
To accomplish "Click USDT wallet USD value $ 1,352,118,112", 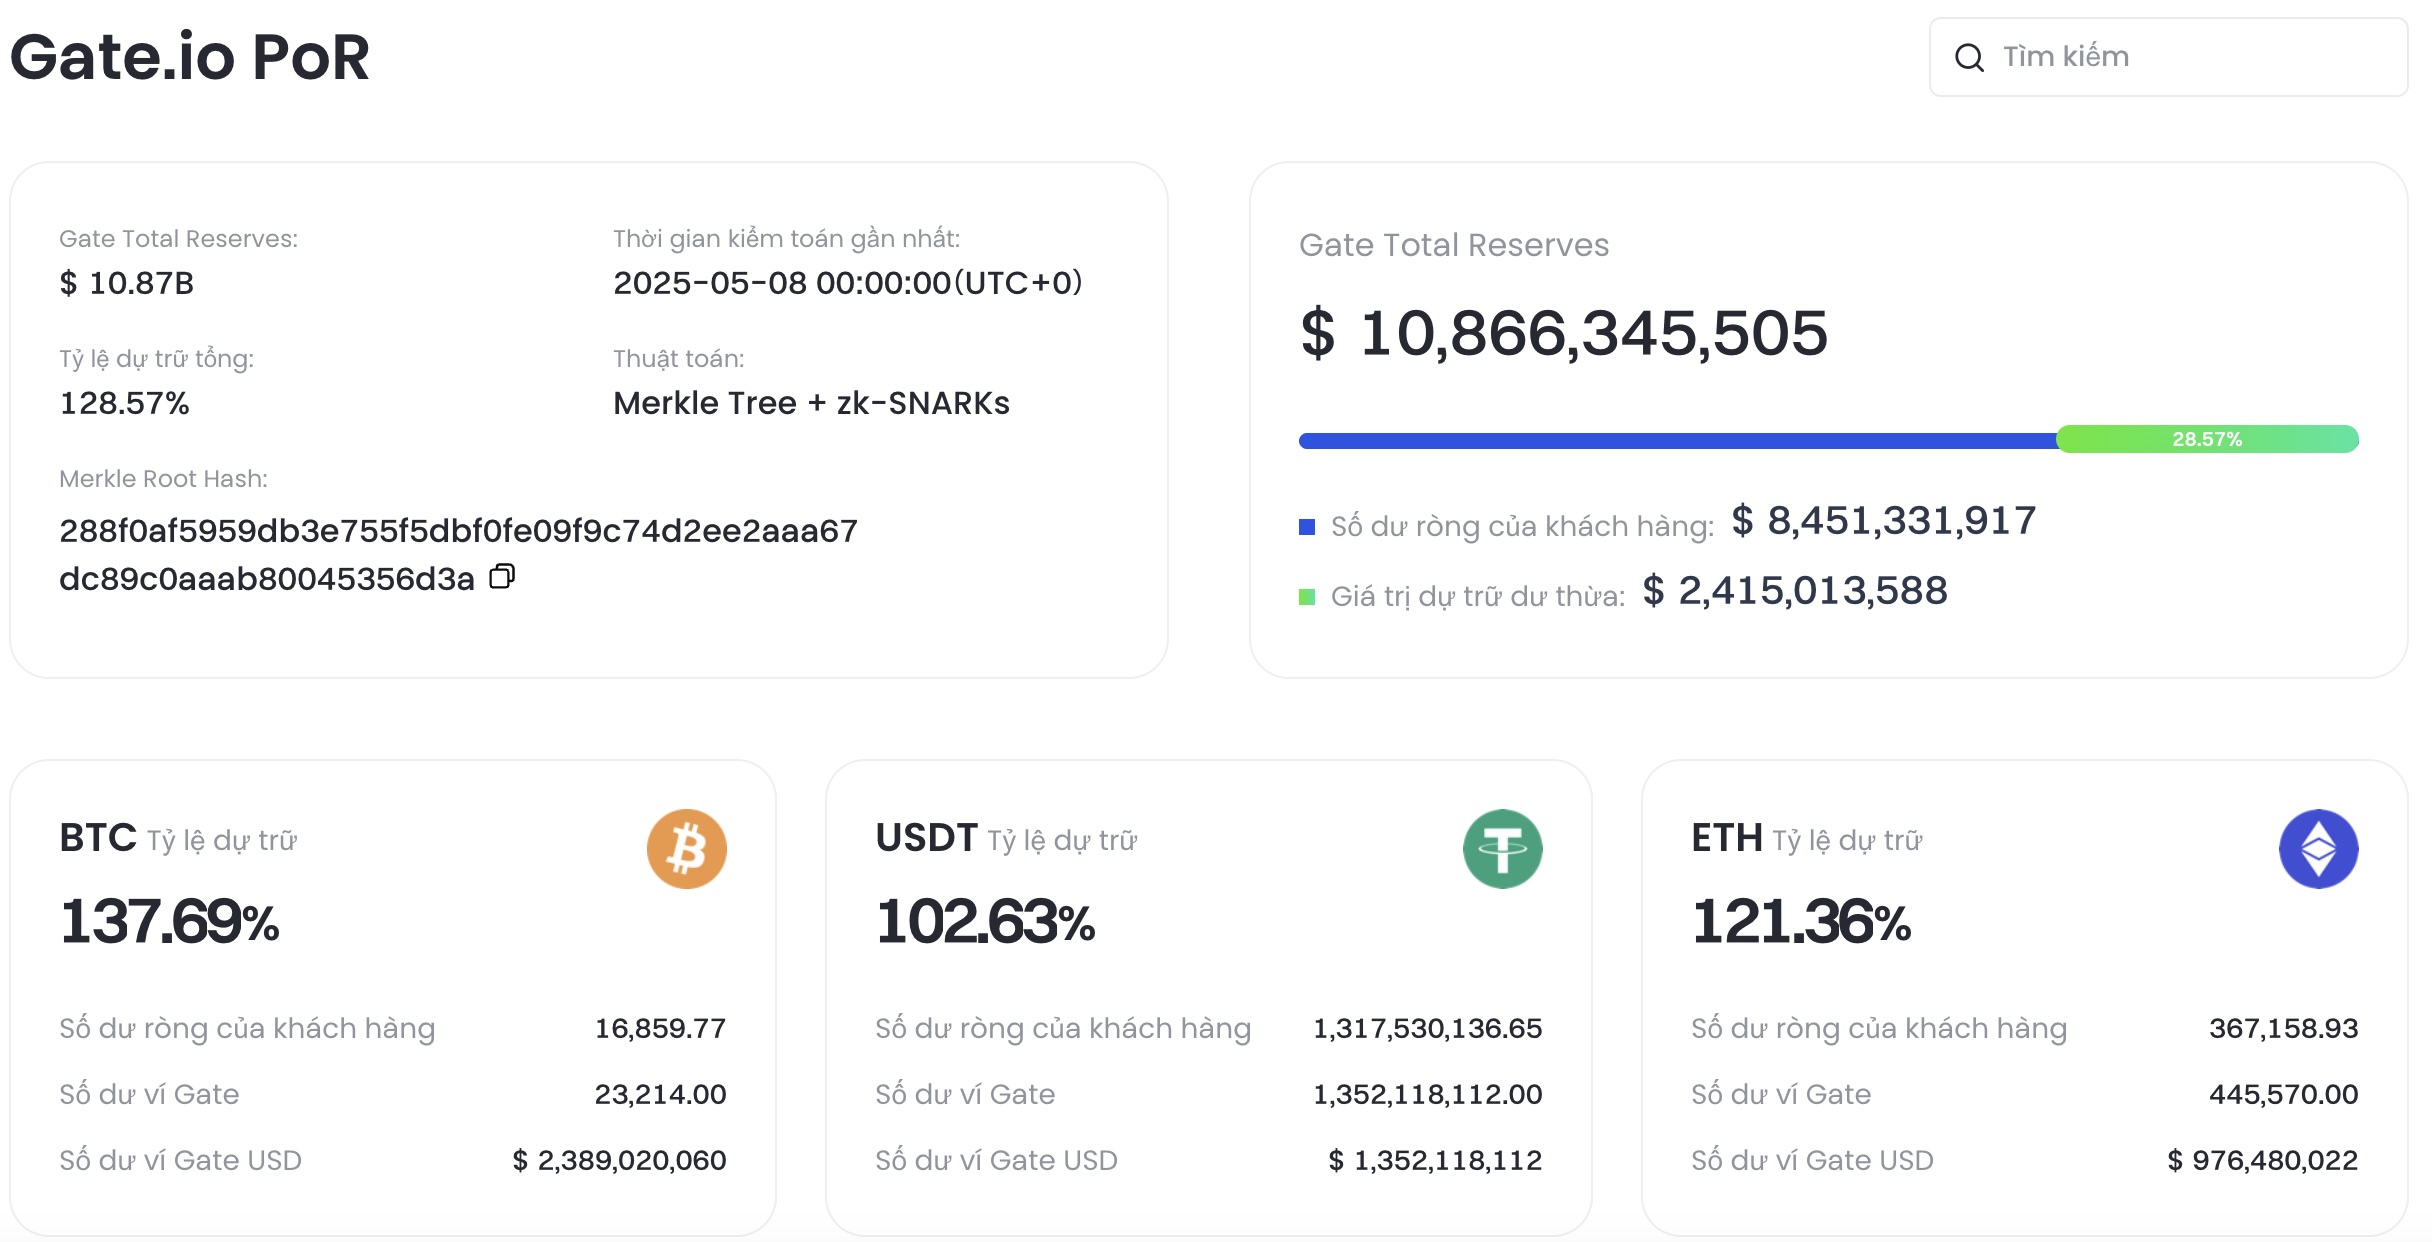I will pyautogui.click(x=1436, y=1160).
